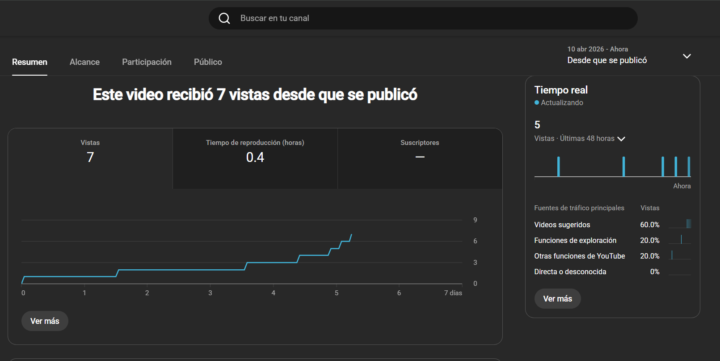This screenshot has height=361, width=720.
Task: Focus the 'Buscar en tu canal' search field
Action: 423,18
